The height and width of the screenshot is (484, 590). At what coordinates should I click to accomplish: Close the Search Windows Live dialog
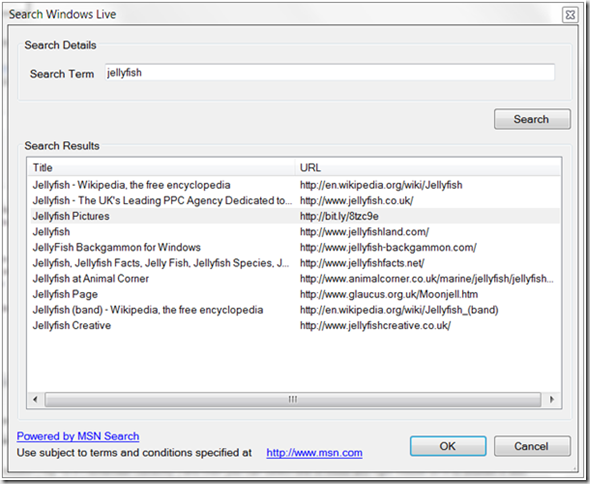tap(570, 15)
